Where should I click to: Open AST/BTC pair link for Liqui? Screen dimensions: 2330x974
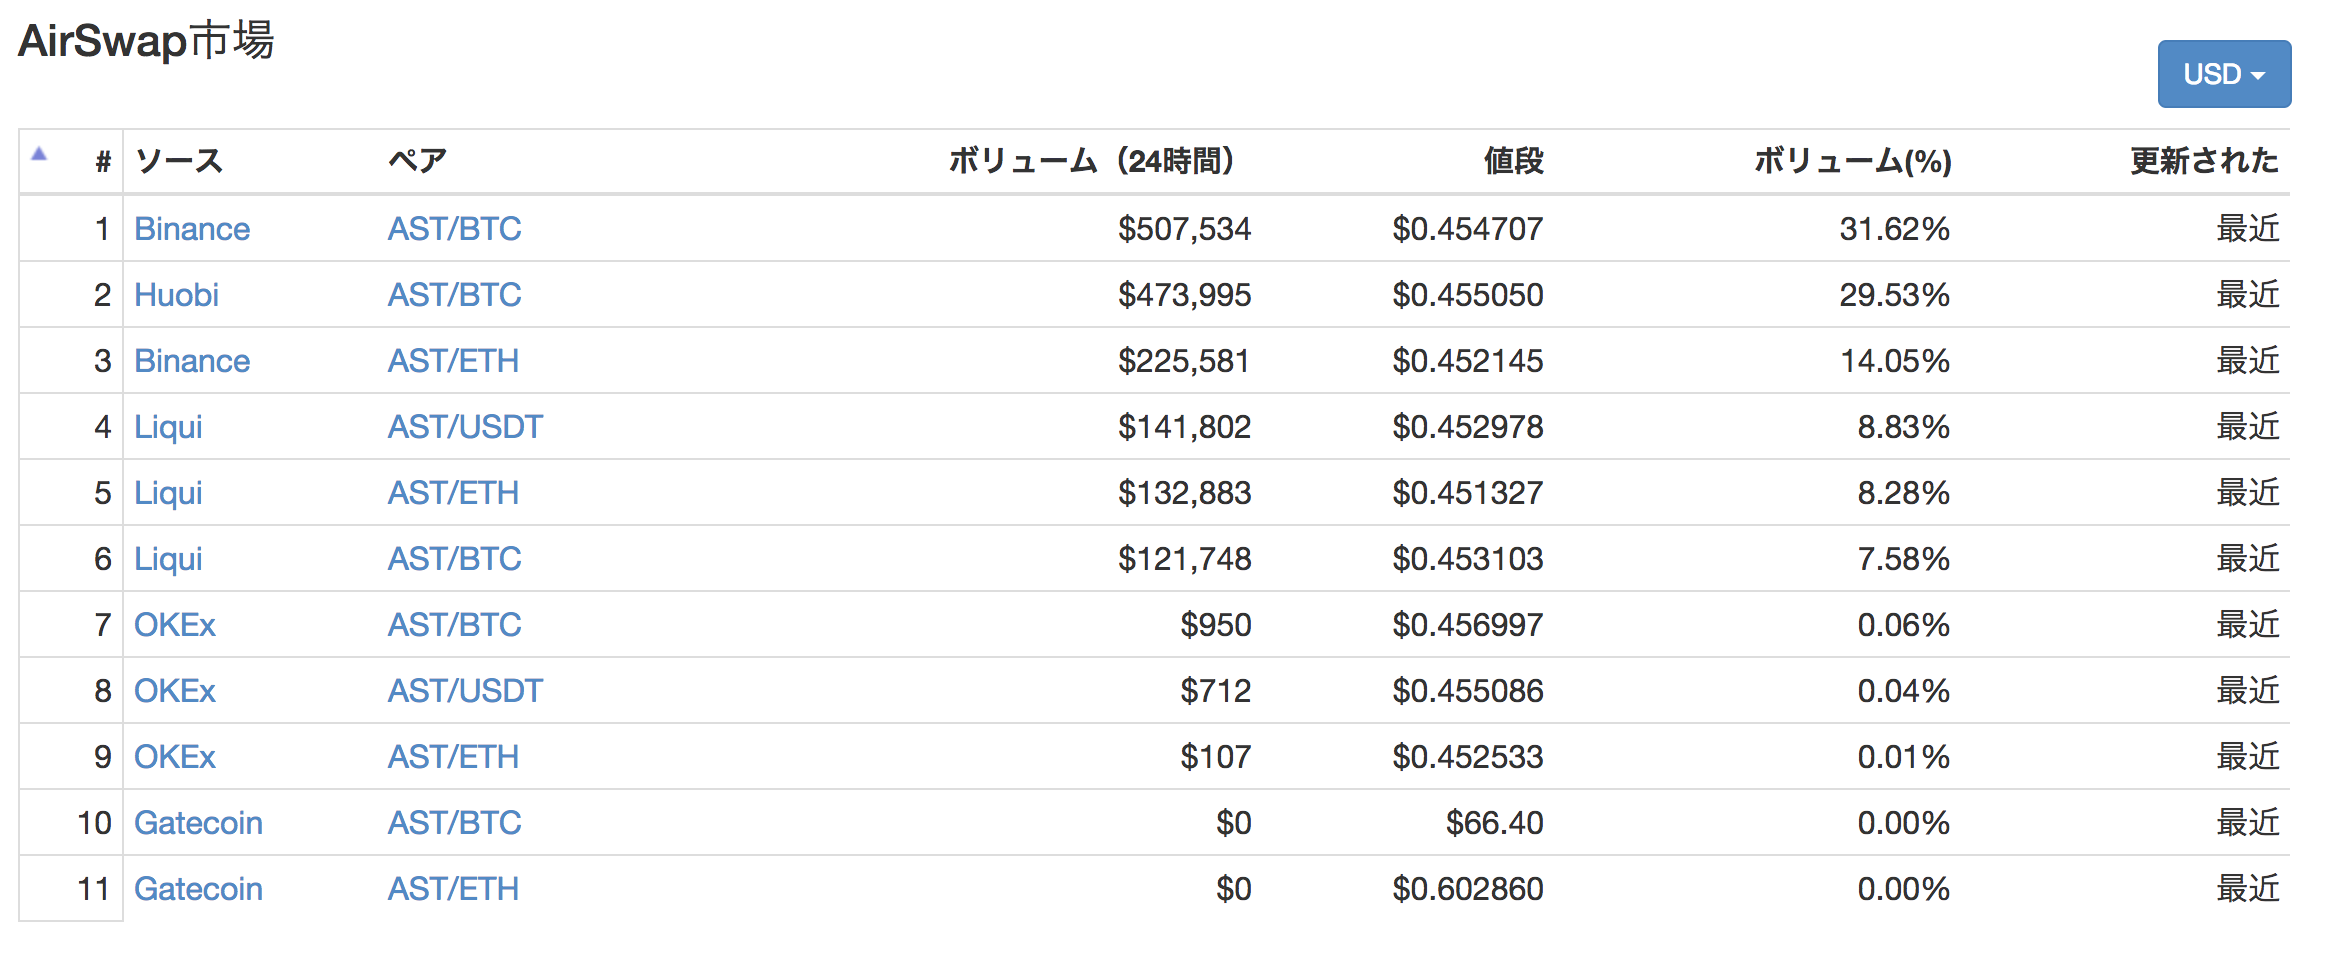coord(455,559)
